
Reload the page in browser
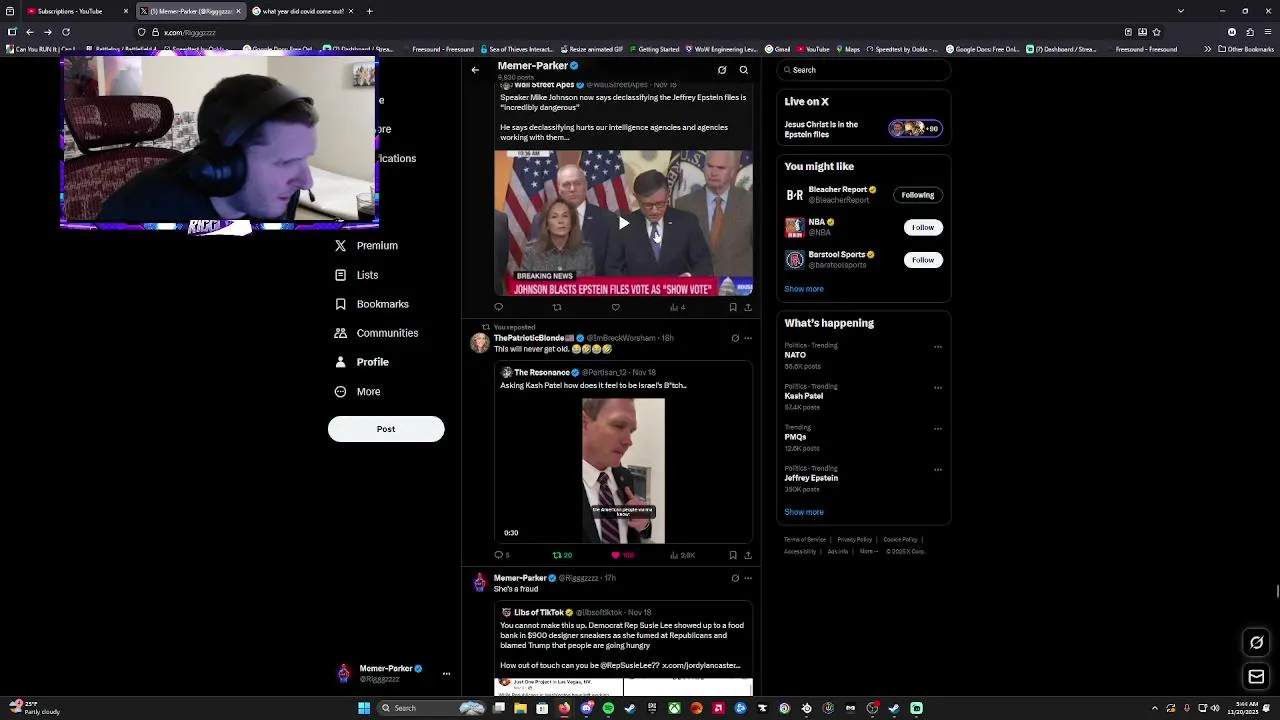(x=66, y=32)
